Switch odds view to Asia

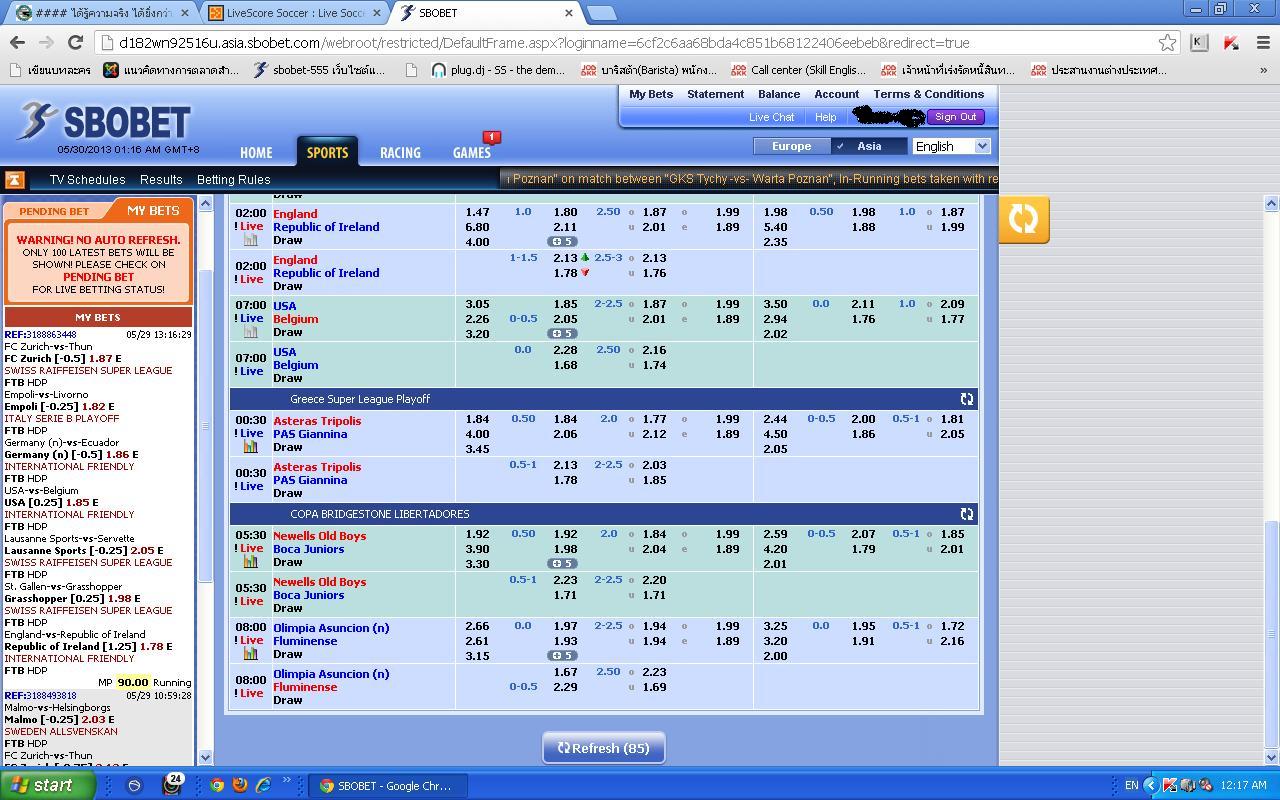(x=869, y=146)
